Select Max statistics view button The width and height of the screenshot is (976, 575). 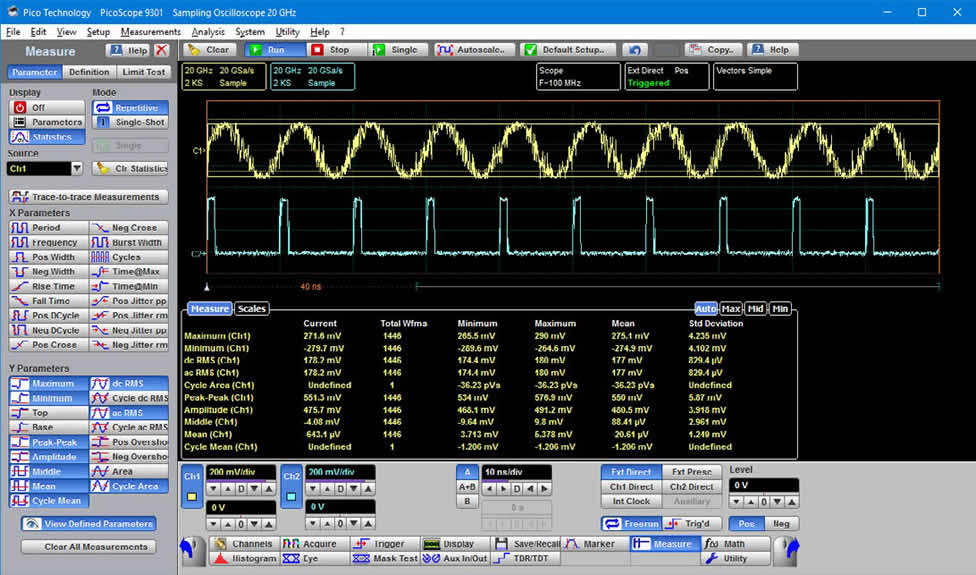[731, 309]
